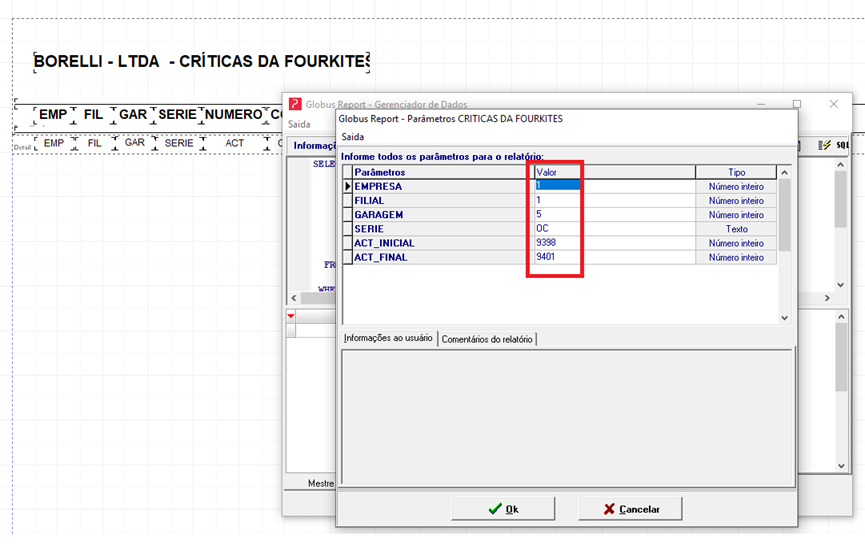The width and height of the screenshot is (865, 552).
Task: Select ACT_FINAL value cell 9401
Action: 615,257
